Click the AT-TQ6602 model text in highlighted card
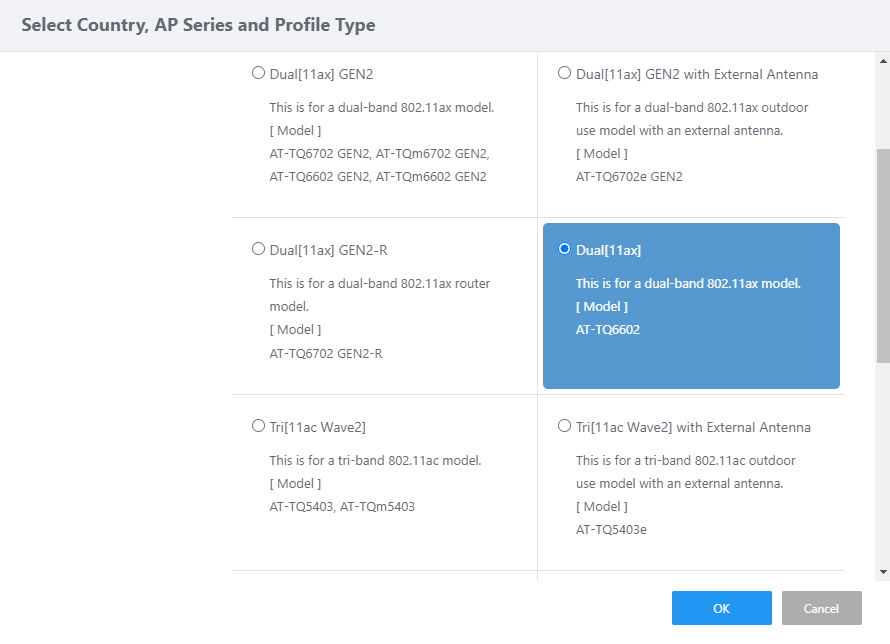The height and width of the screenshot is (644, 890). click(x=607, y=329)
